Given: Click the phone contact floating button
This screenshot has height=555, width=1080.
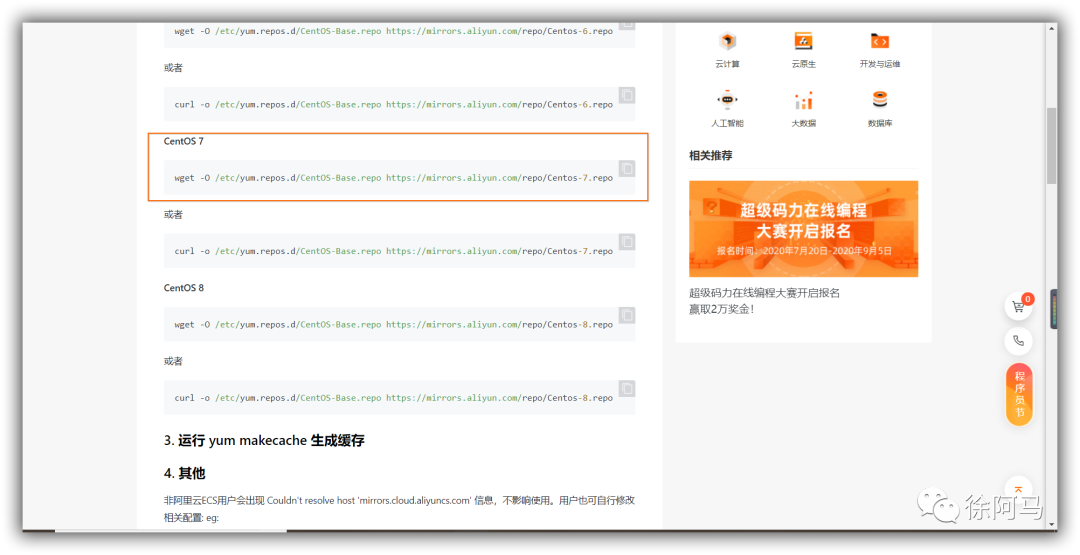Looking at the screenshot, I should [1019, 340].
